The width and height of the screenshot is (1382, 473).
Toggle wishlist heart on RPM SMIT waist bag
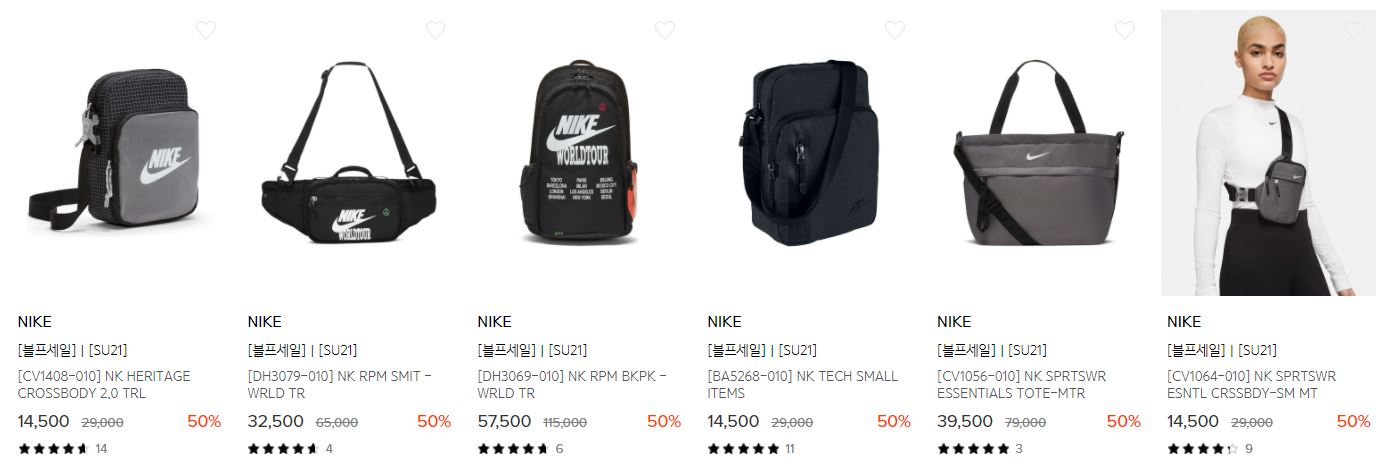pyautogui.click(x=435, y=30)
